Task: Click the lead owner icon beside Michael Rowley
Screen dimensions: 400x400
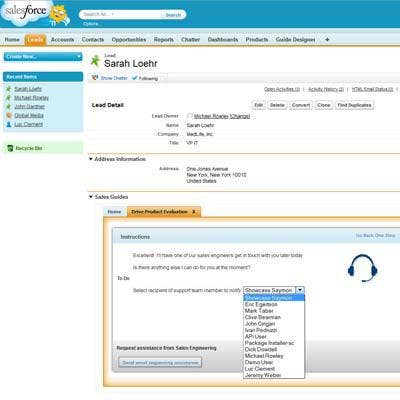Action: (190, 116)
